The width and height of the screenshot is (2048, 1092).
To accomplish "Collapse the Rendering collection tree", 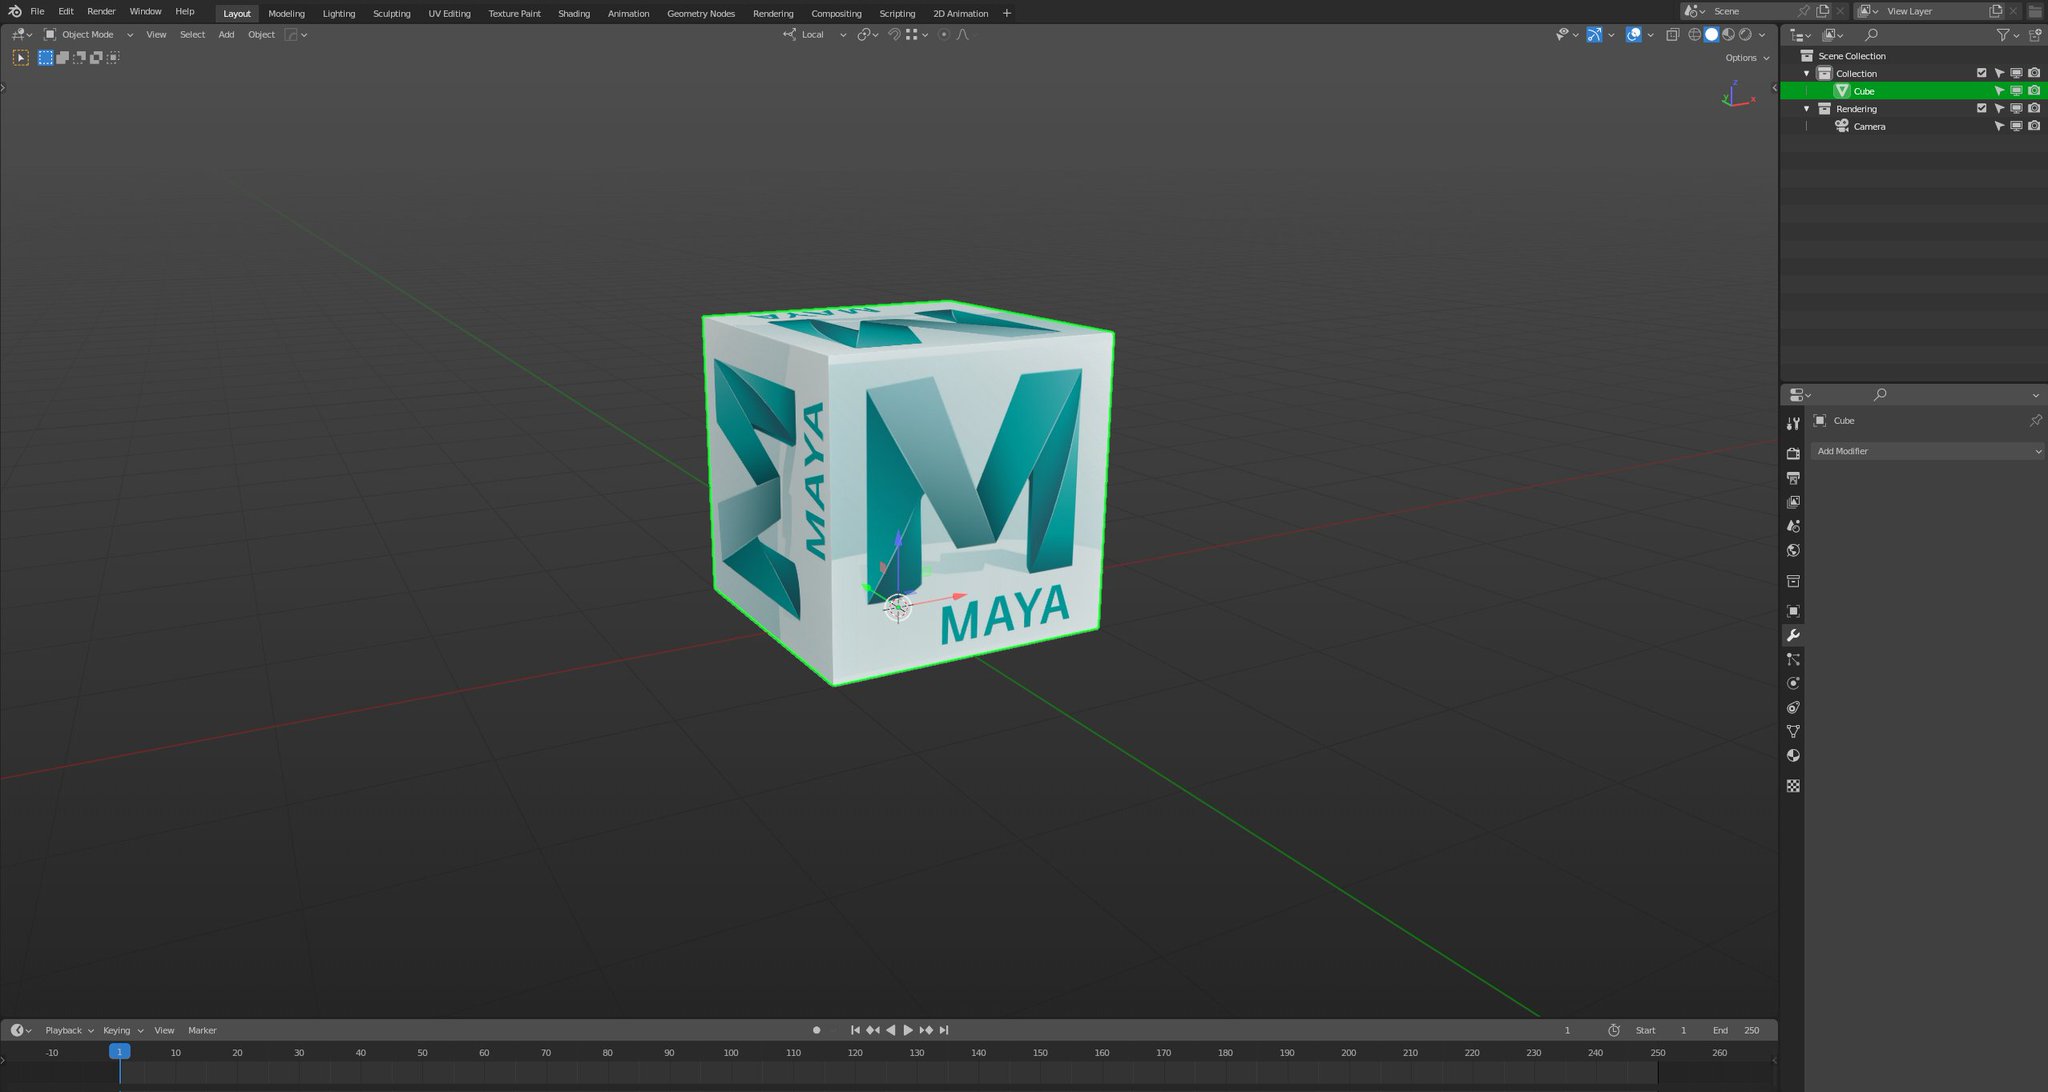I will pos(1807,108).
